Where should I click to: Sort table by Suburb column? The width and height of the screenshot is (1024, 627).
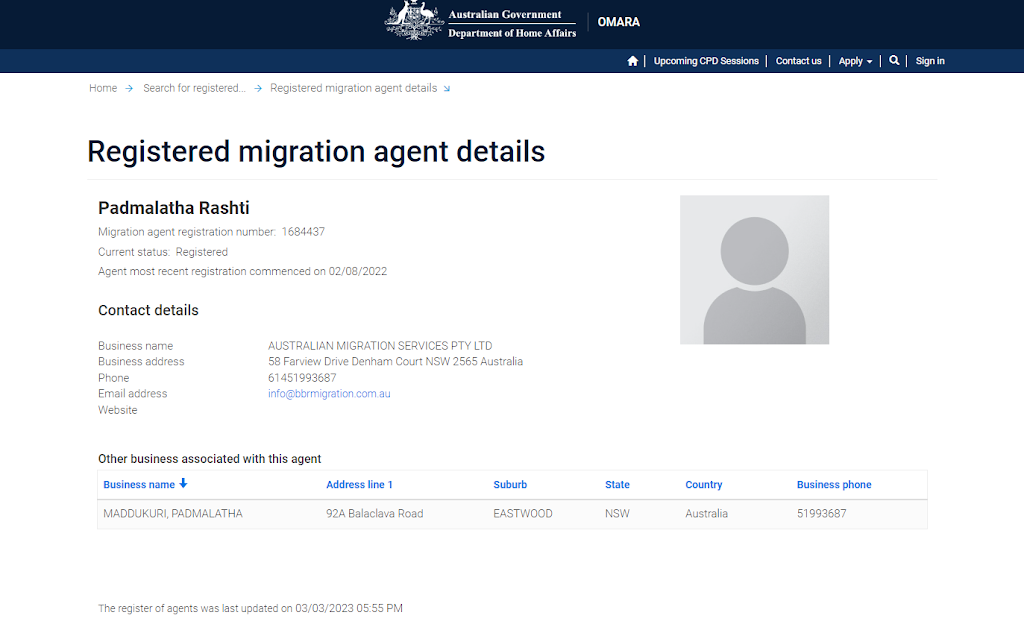(510, 485)
